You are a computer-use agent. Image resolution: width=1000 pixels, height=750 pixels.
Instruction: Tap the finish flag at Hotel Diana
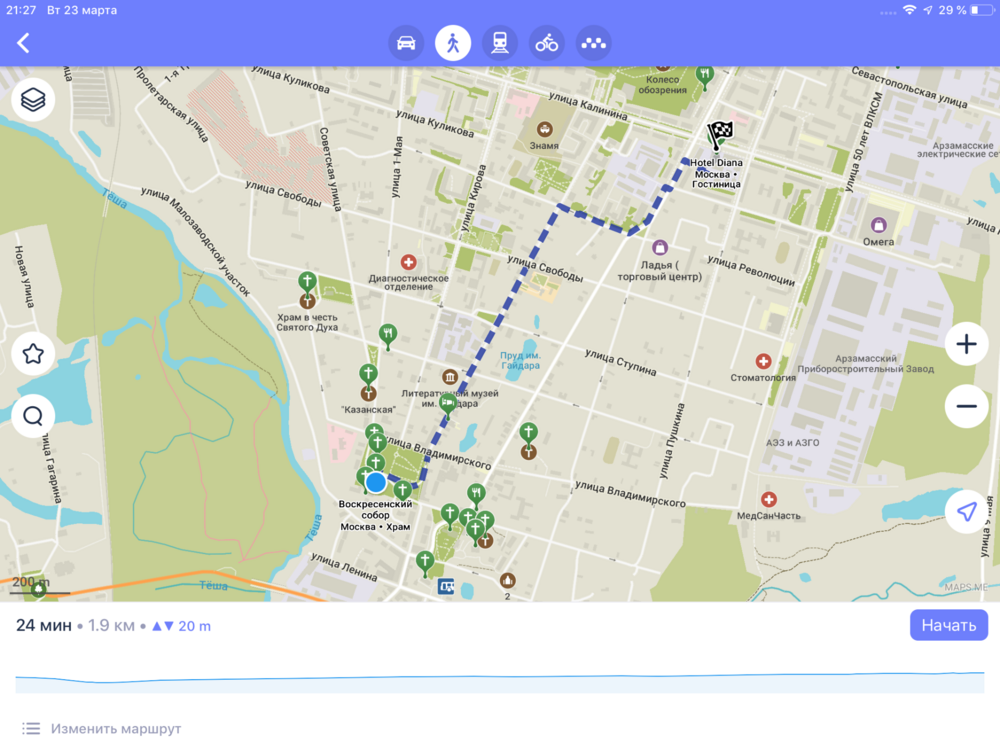point(720,133)
